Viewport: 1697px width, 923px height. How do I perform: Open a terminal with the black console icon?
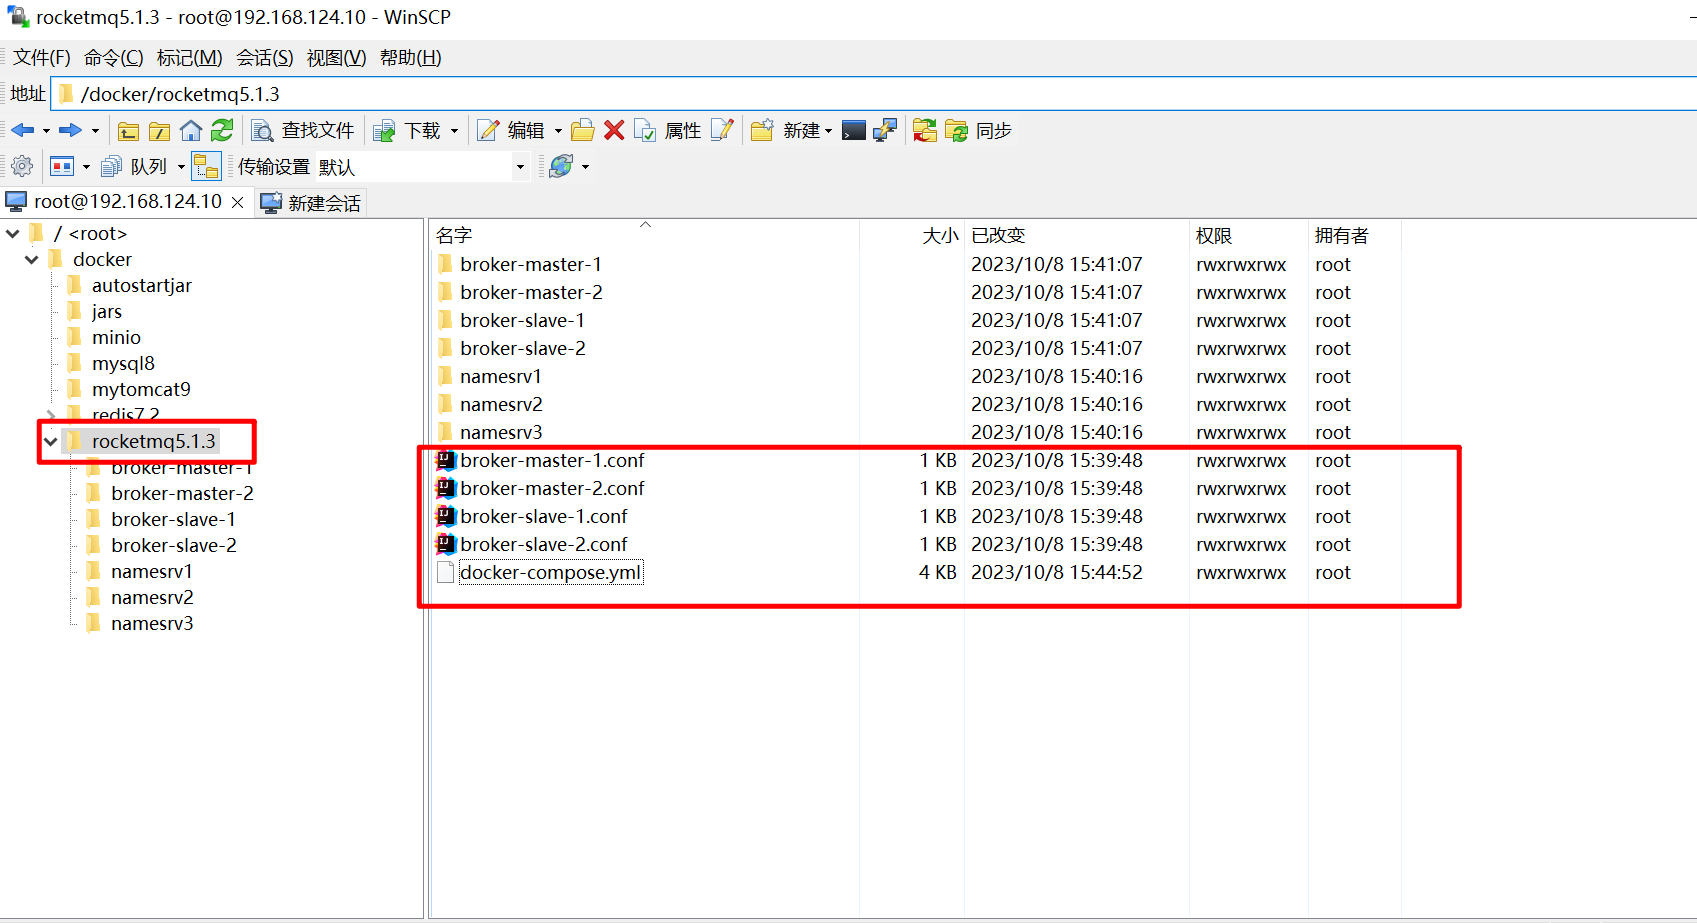[854, 130]
